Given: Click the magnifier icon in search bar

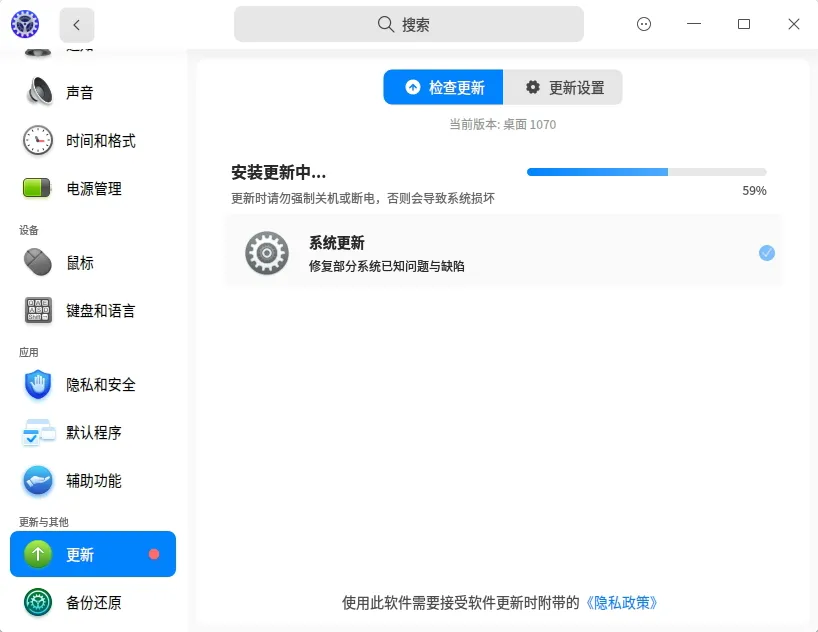Looking at the screenshot, I should pyautogui.click(x=386, y=24).
